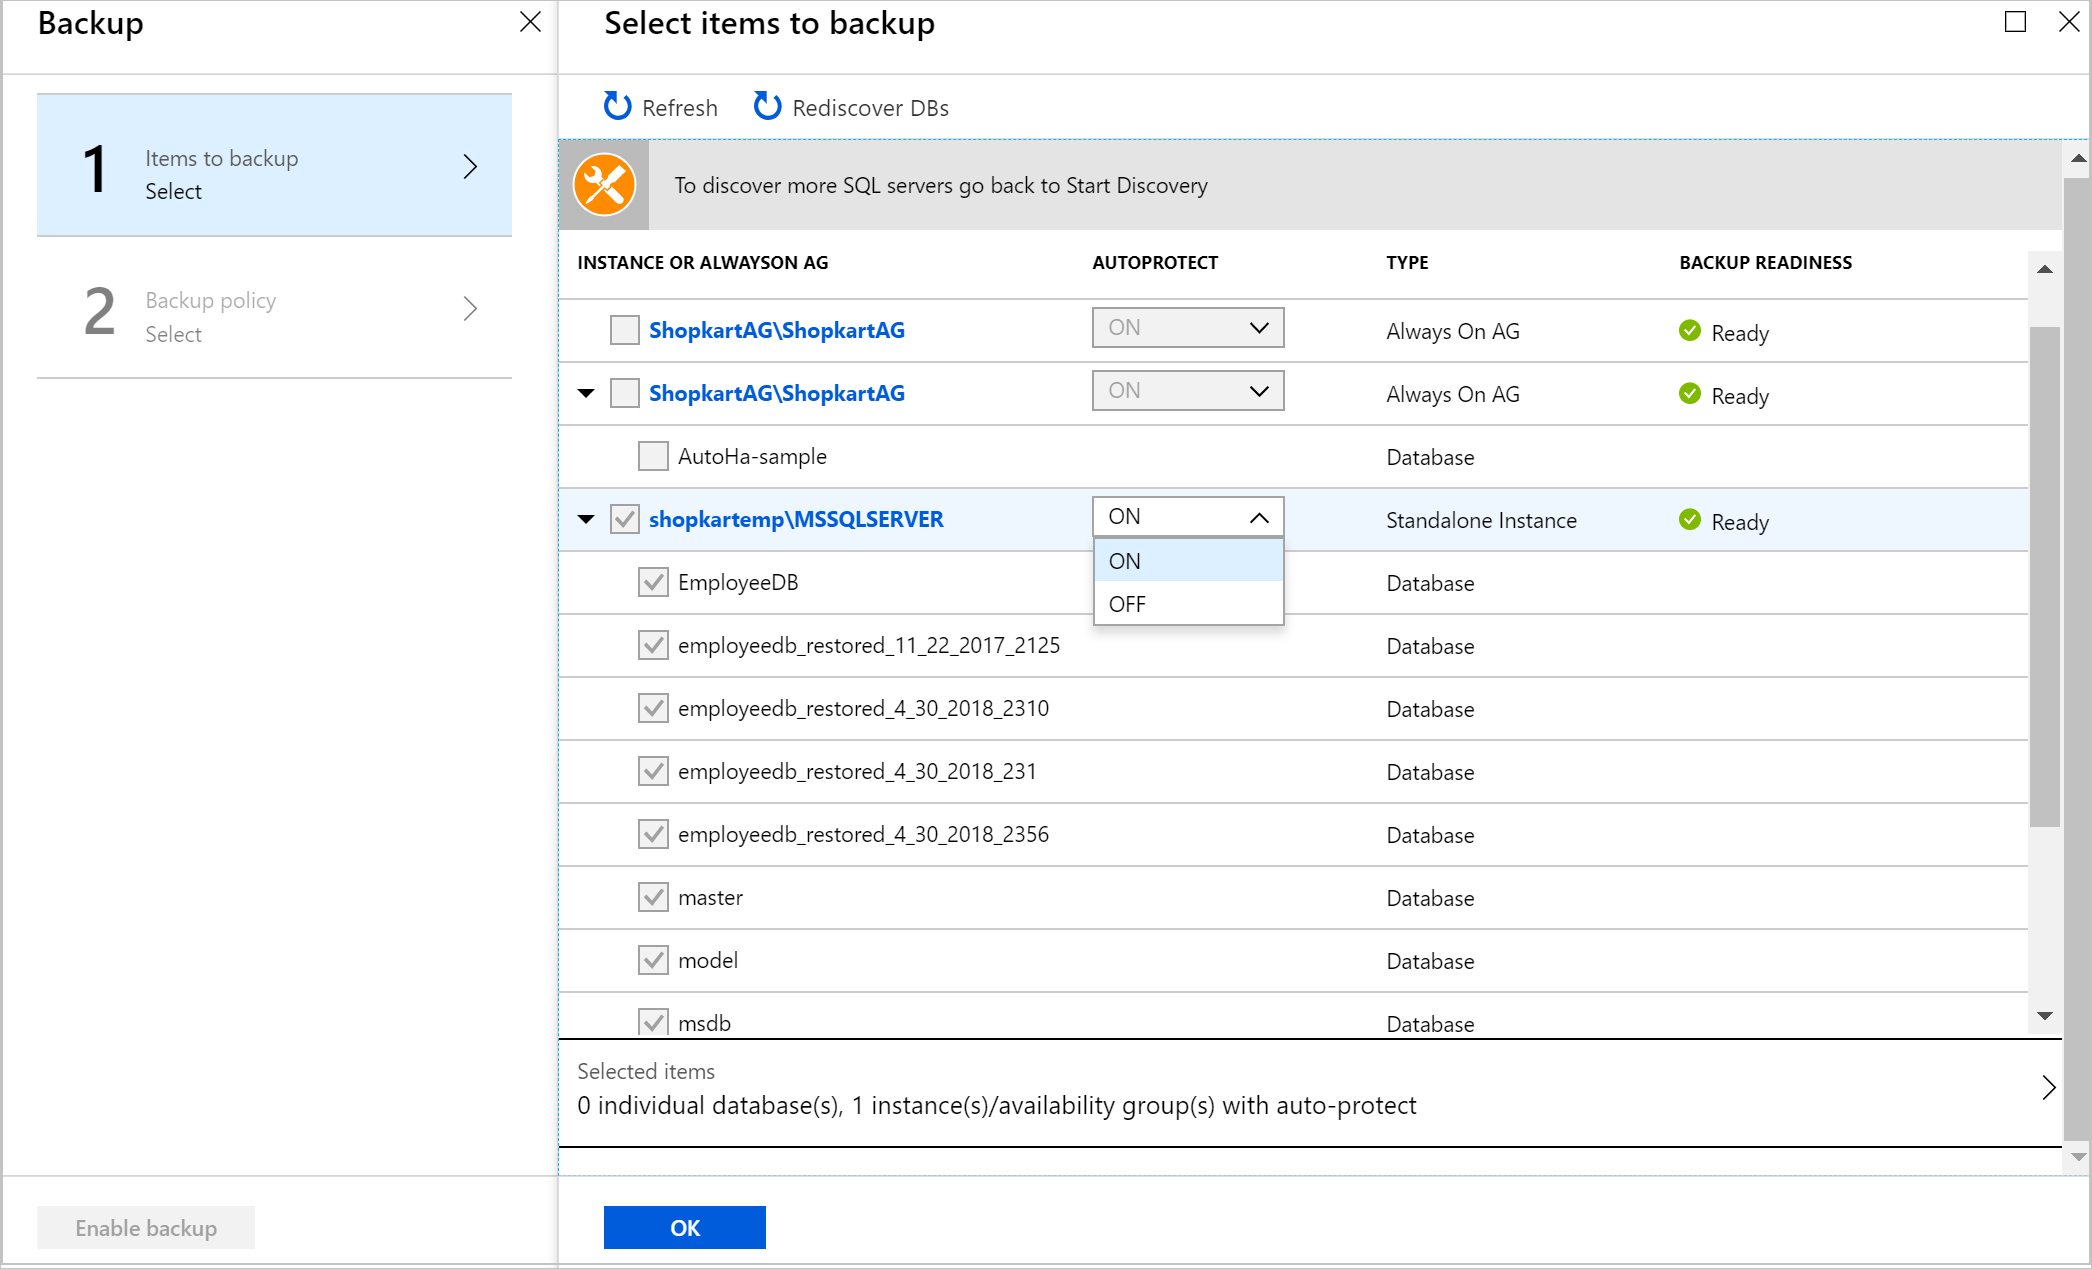Screen dimensions: 2092x1269
Task: Click the Rediscover DBs icon
Action: [x=768, y=105]
